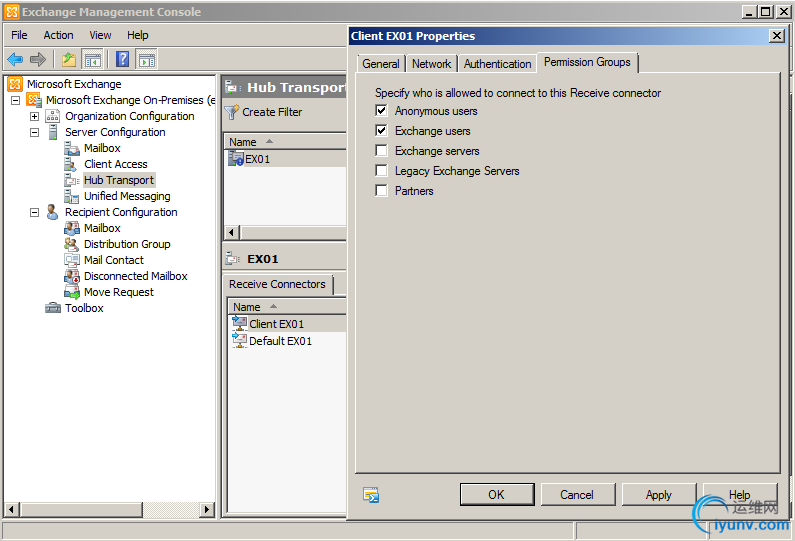This screenshot has width=795, height=541.
Task: Switch to the Authentication tab
Action: tap(497, 64)
